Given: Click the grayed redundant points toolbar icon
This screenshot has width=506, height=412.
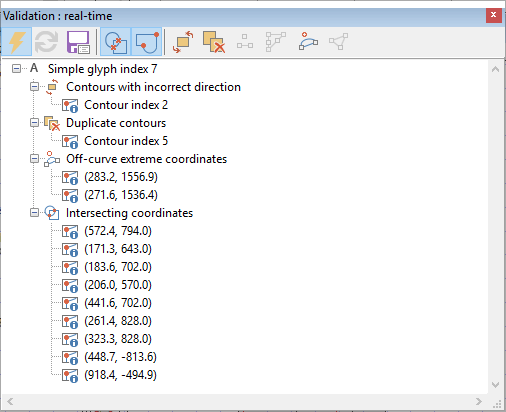Looking at the screenshot, I should pyautogui.click(x=245, y=42).
